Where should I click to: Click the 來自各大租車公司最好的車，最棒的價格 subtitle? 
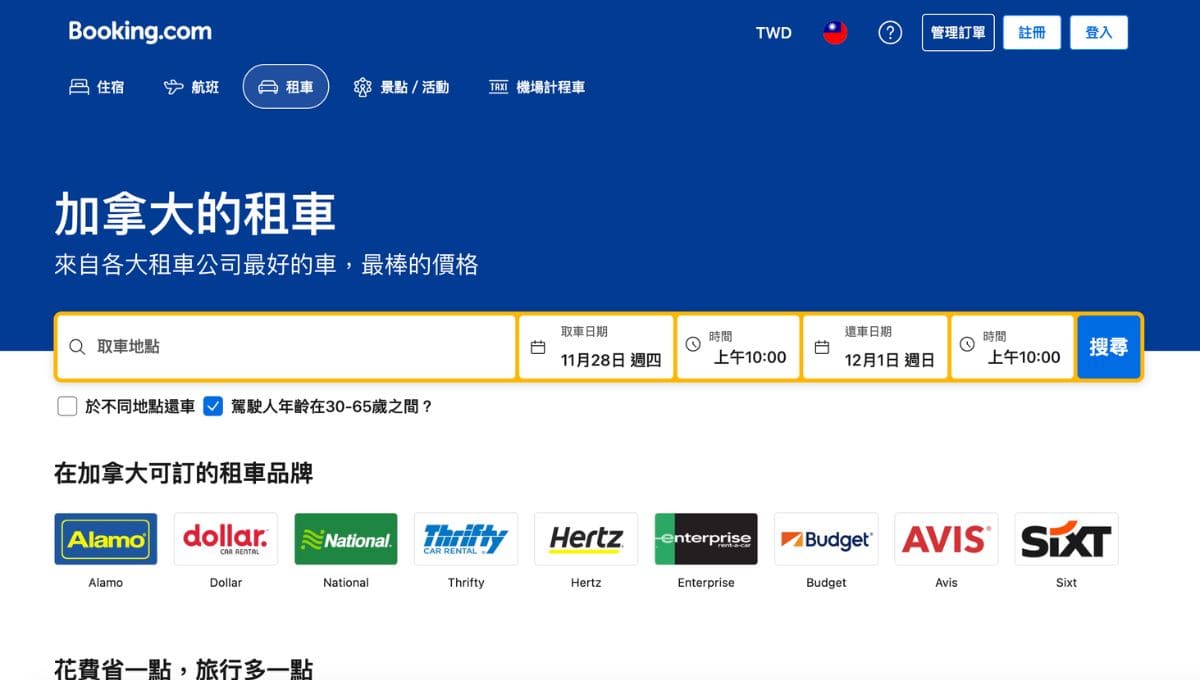(x=266, y=265)
